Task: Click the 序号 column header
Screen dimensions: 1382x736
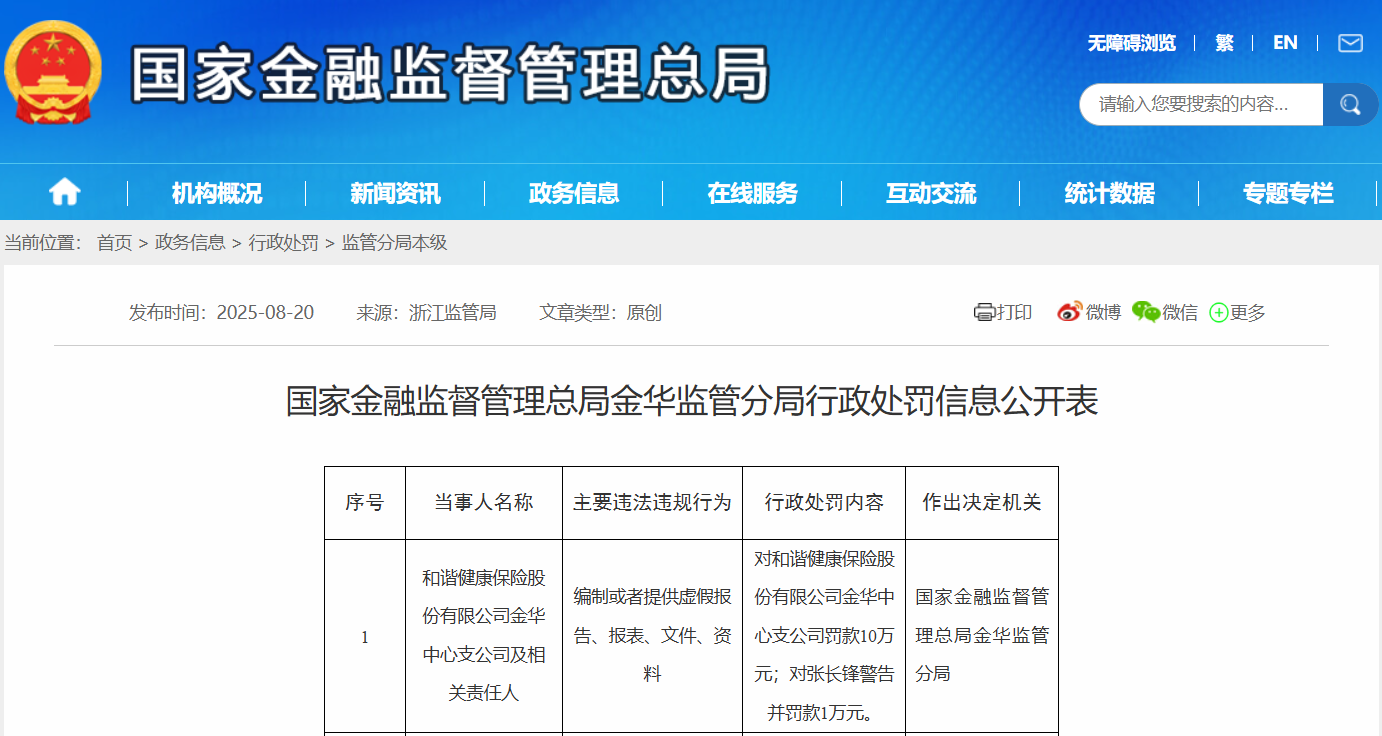Action: tap(365, 503)
